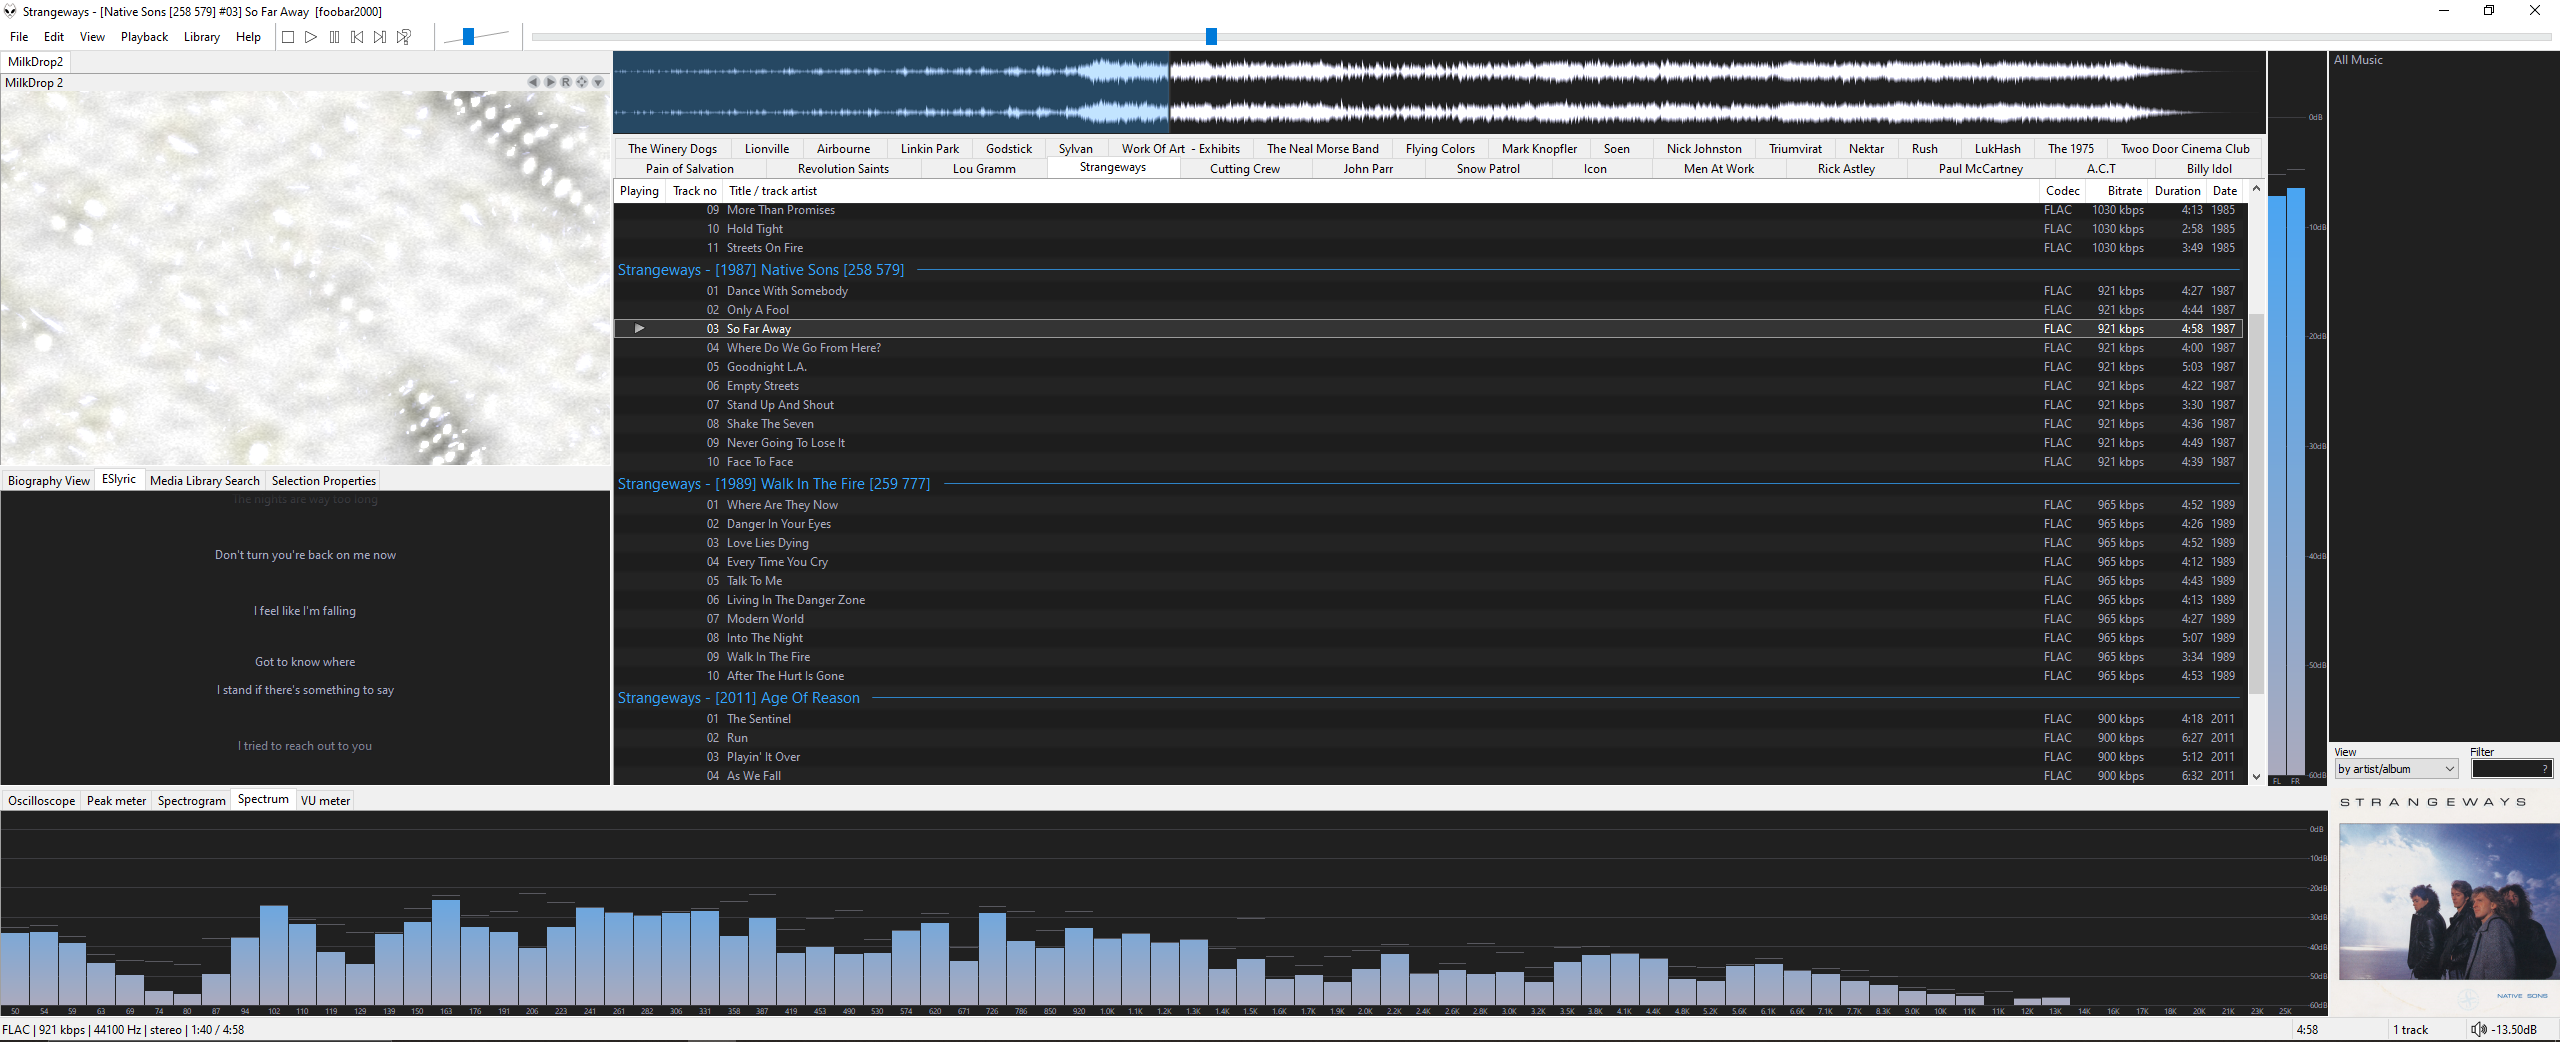Click the next preset arrow in MilkDrop panel

[x=550, y=82]
